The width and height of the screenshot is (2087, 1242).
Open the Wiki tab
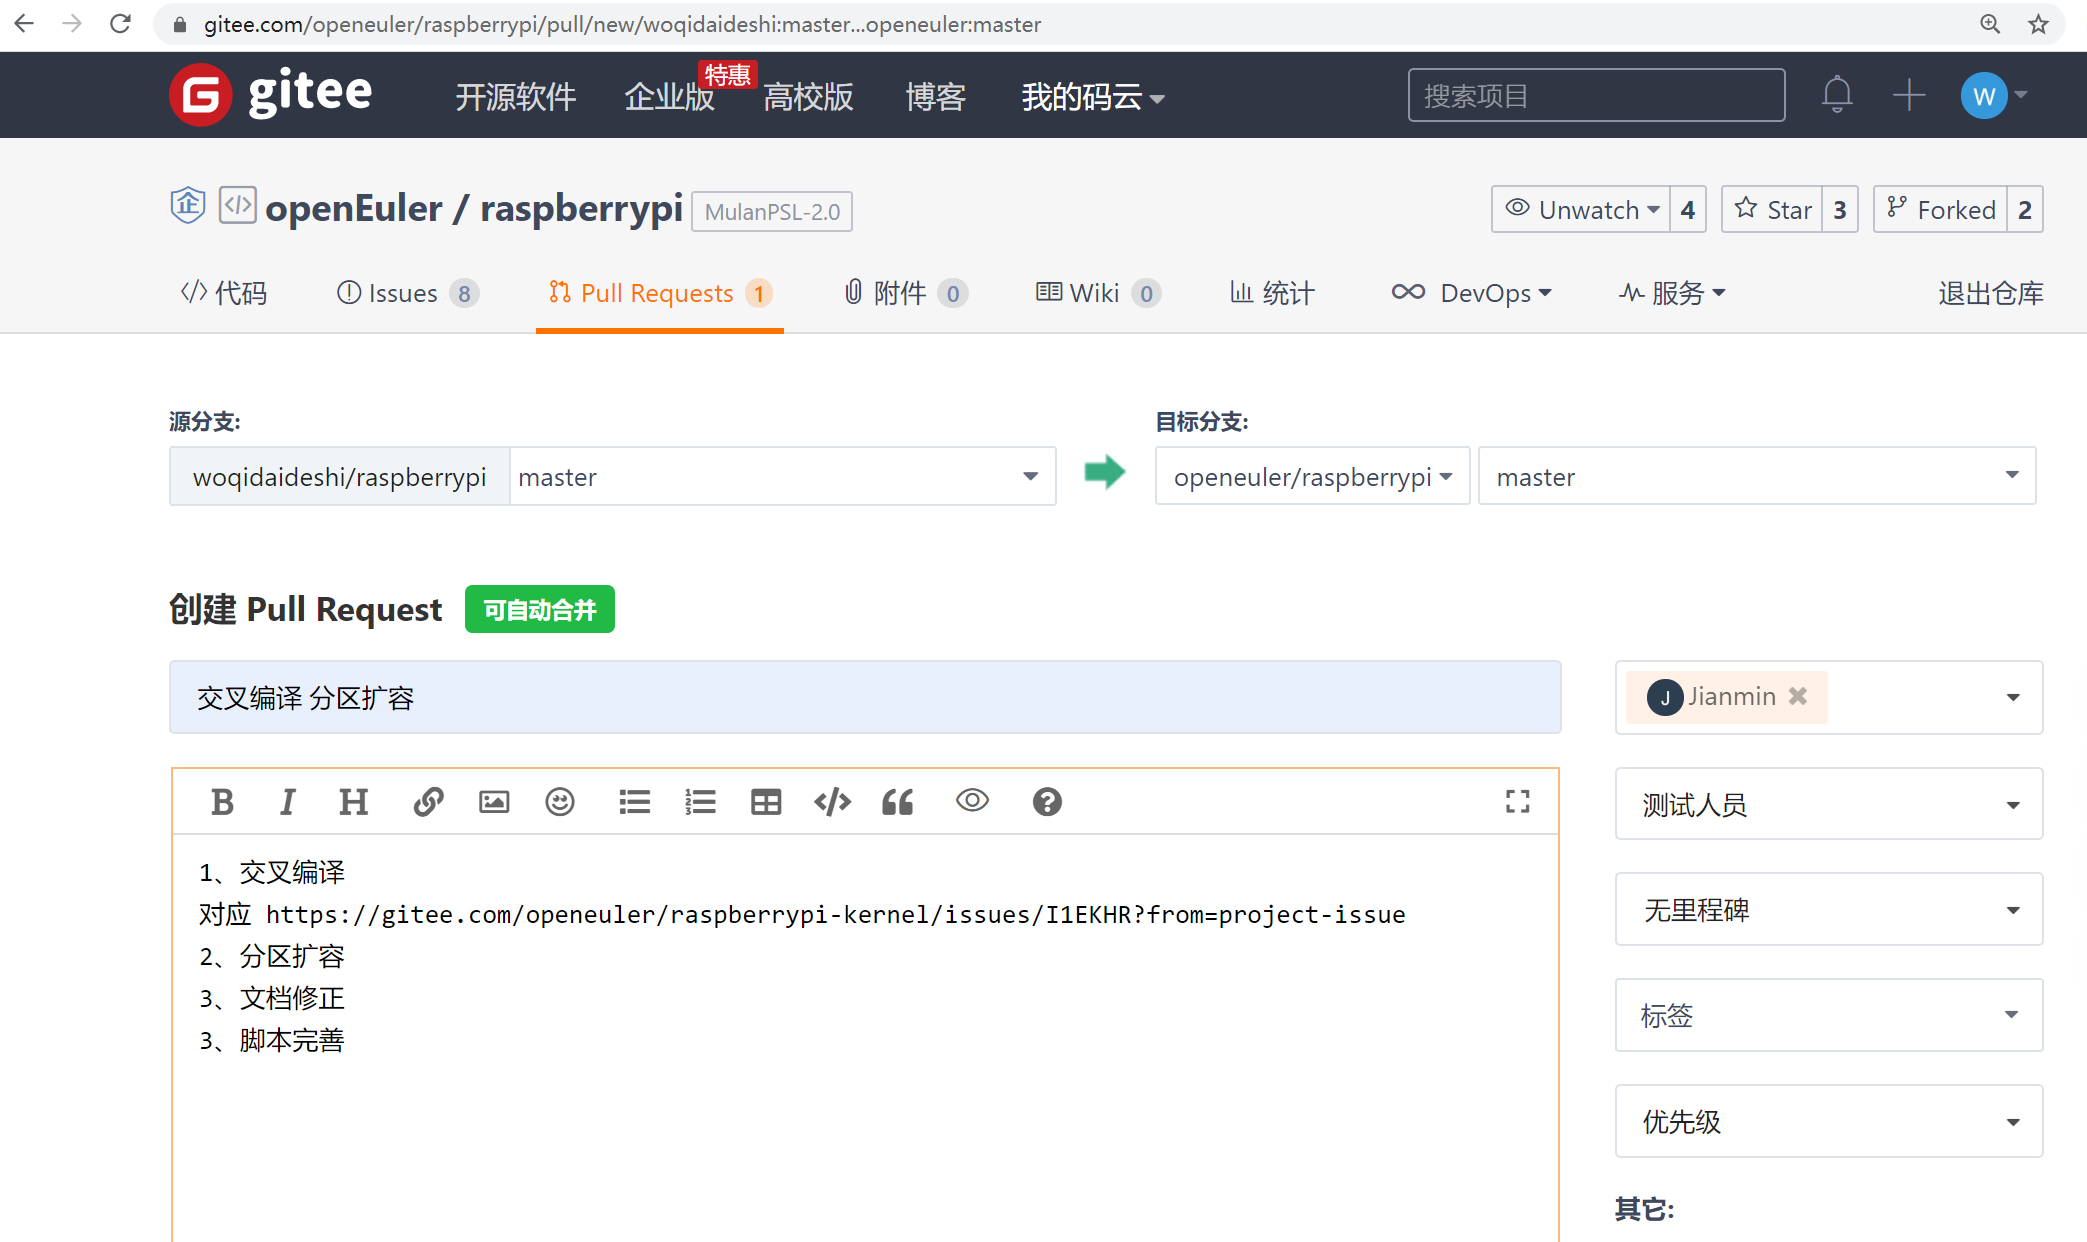tap(1096, 293)
